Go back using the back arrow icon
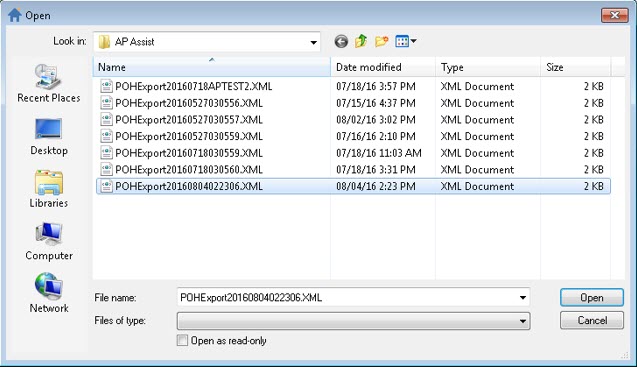The image size is (637, 367). point(341,41)
